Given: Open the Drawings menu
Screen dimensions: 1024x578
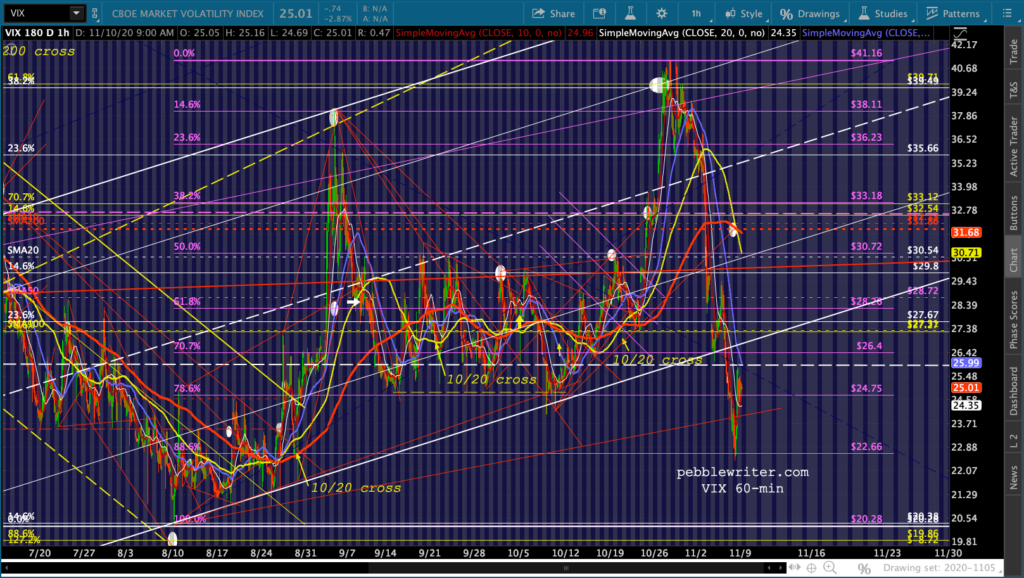Looking at the screenshot, I should click(810, 13).
